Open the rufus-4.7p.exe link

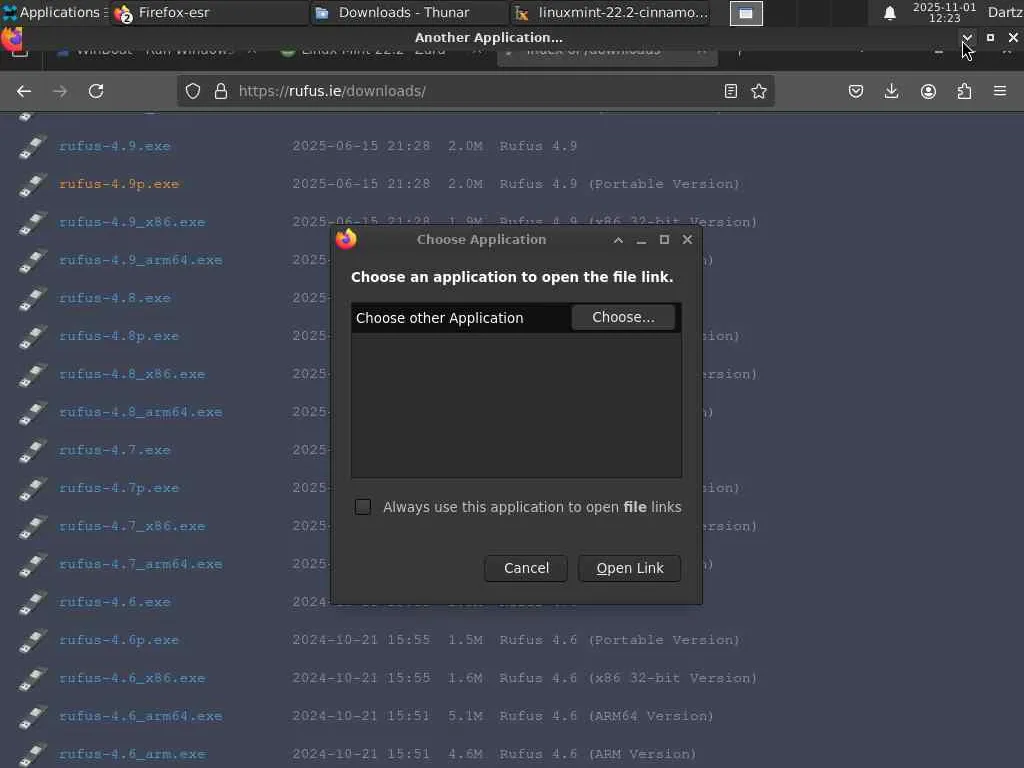tap(119, 488)
